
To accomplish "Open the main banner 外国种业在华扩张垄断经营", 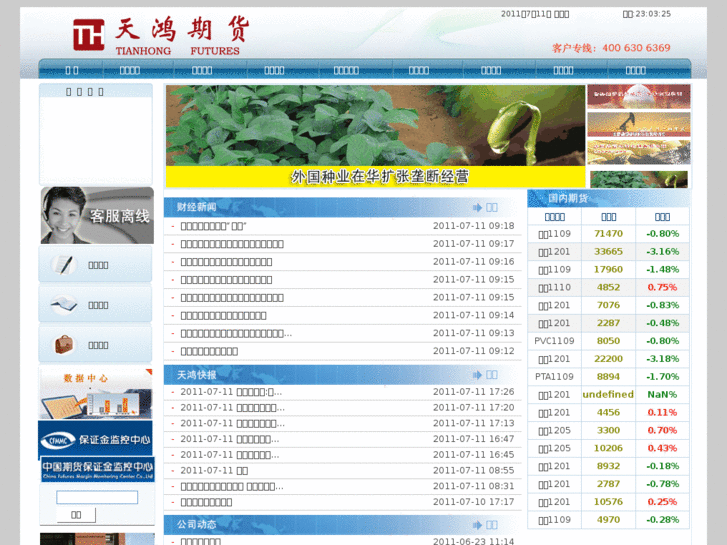I will click(x=376, y=136).
